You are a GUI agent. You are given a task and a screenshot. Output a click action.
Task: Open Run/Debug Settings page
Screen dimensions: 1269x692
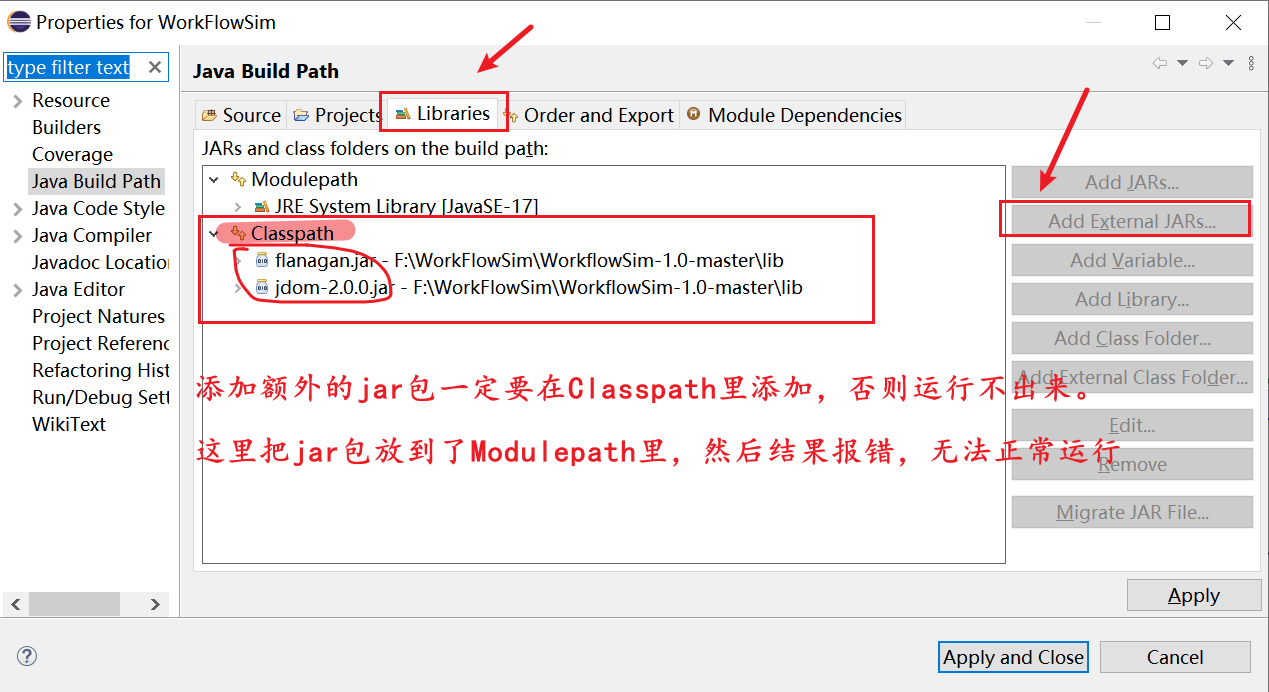[x=100, y=397]
